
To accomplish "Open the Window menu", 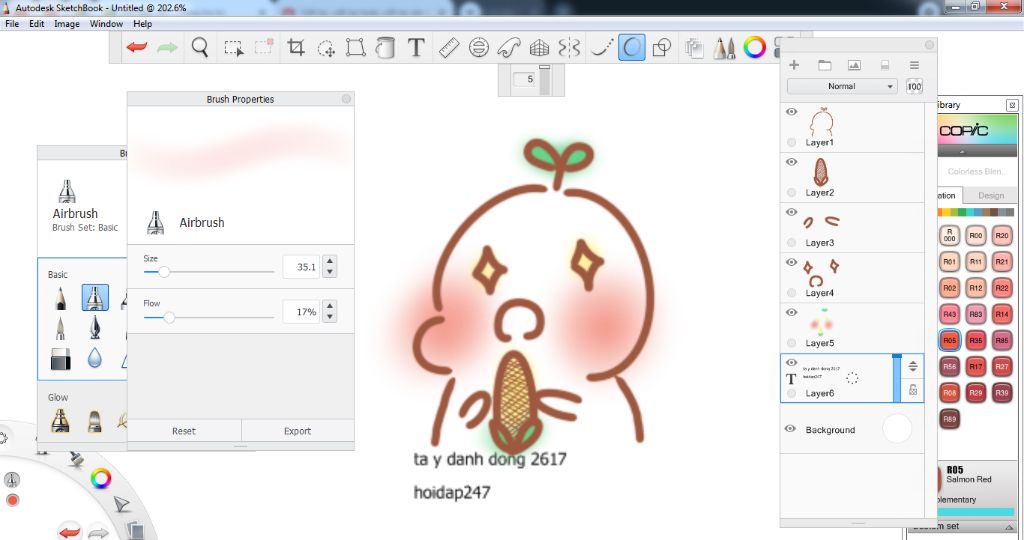I will 106,24.
